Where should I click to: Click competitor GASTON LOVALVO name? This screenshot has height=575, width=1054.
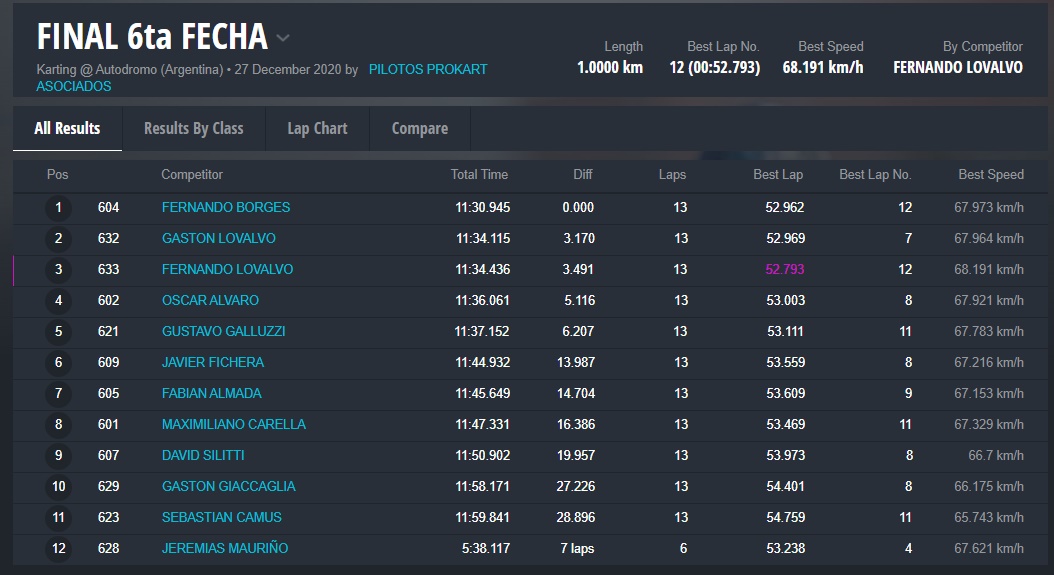(x=218, y=239)
